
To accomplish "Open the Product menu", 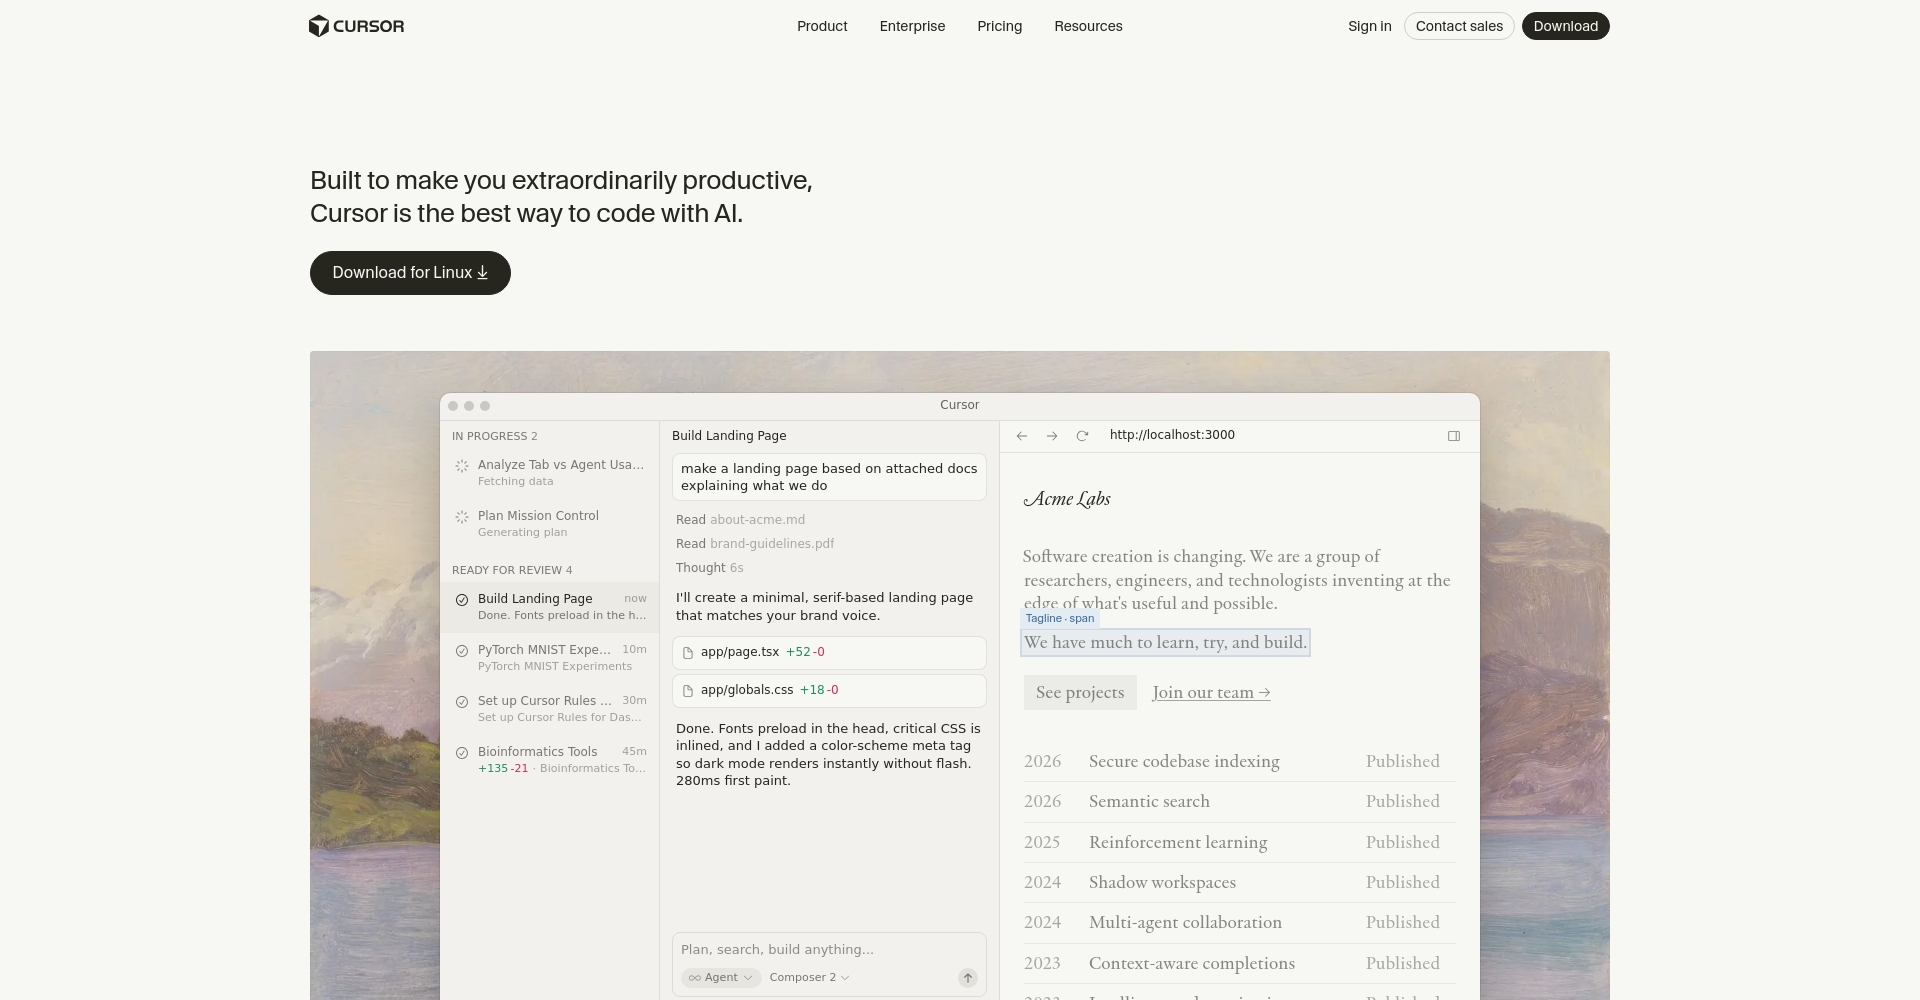I will click(822, 26).
